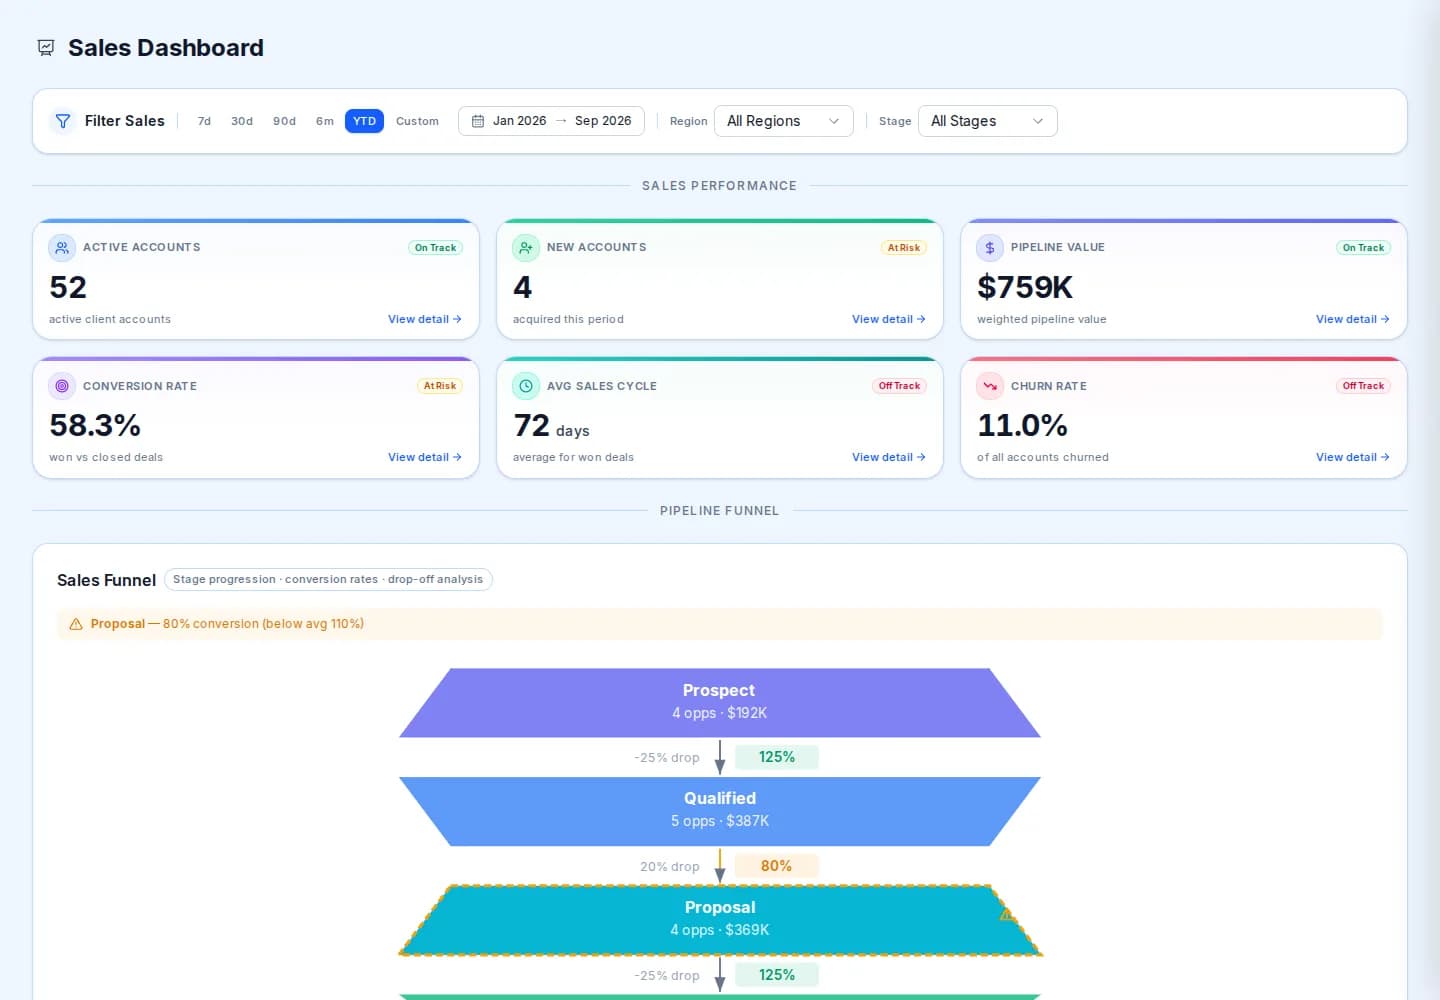Click the 125% rate between Prospect and Qualified
This screenshot has width=1440, height=1000.
[777, 757]
